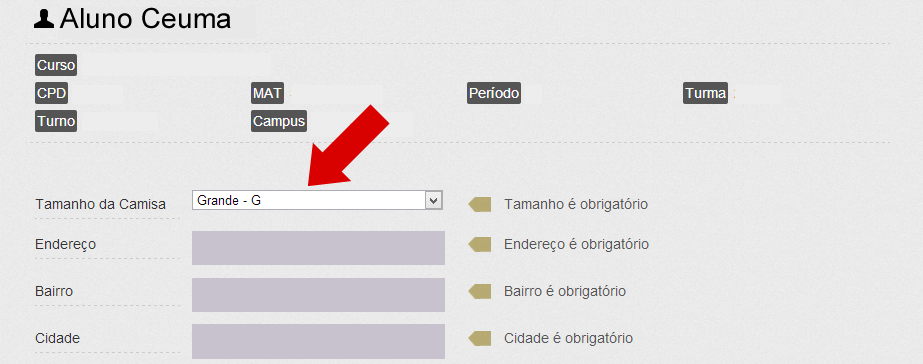
Task: Focus the Endereço input field
Action: (x=318, y=248)
